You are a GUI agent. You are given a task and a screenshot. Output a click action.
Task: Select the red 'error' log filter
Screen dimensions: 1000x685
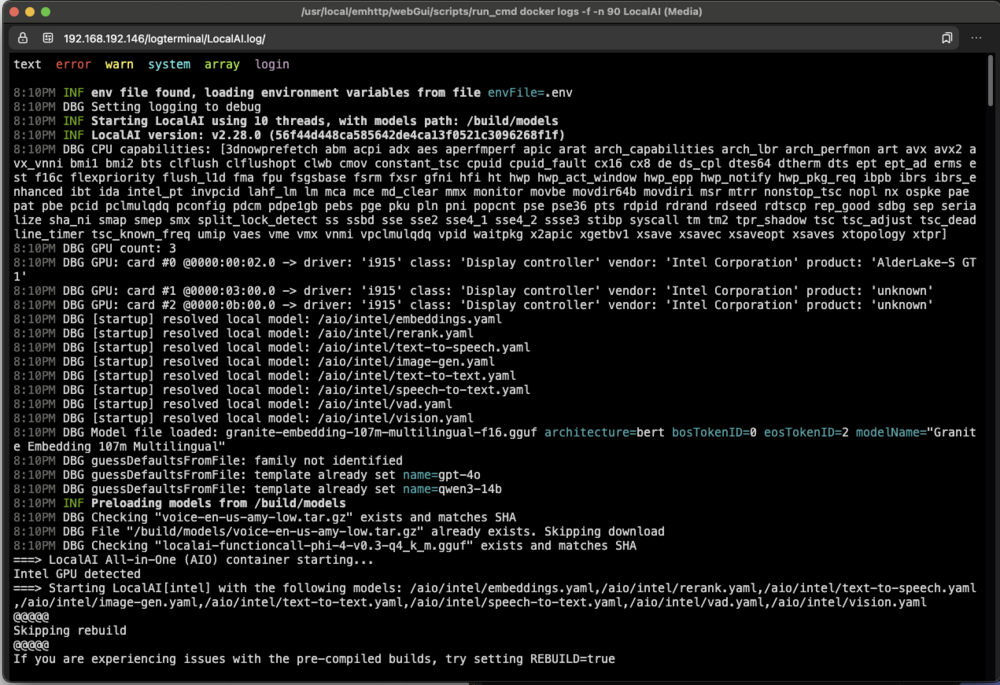click(x=73, y=64)
